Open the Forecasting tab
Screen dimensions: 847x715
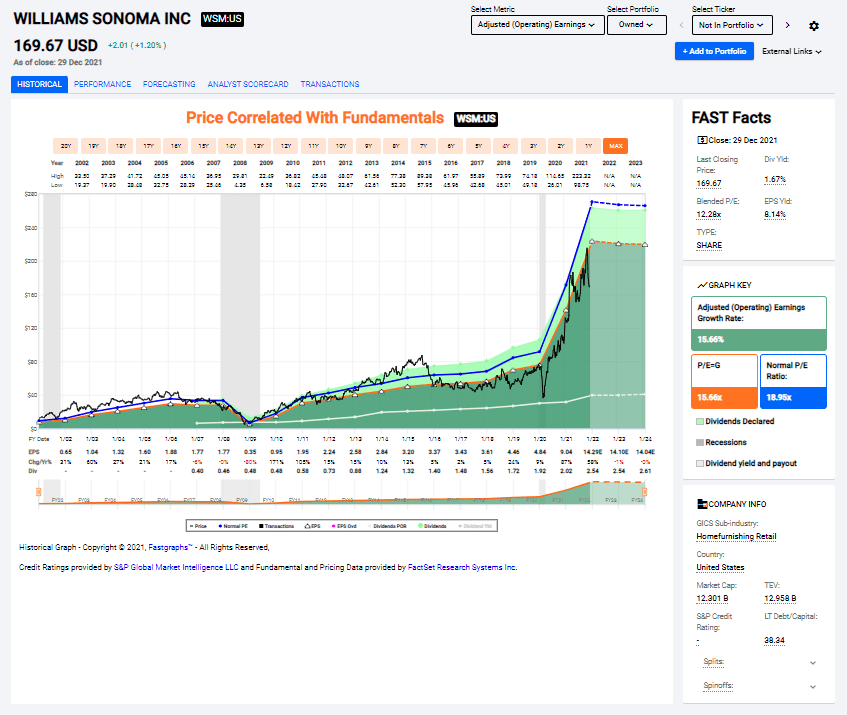tap(169, 84)
